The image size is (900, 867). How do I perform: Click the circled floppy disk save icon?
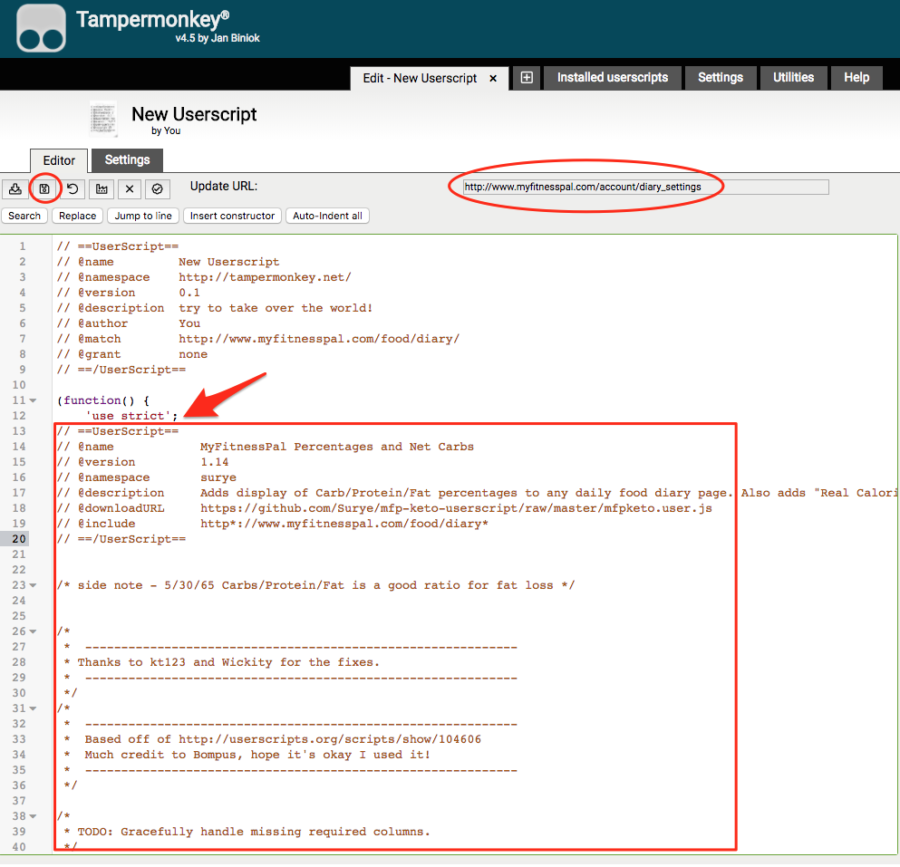coord(44,188)
